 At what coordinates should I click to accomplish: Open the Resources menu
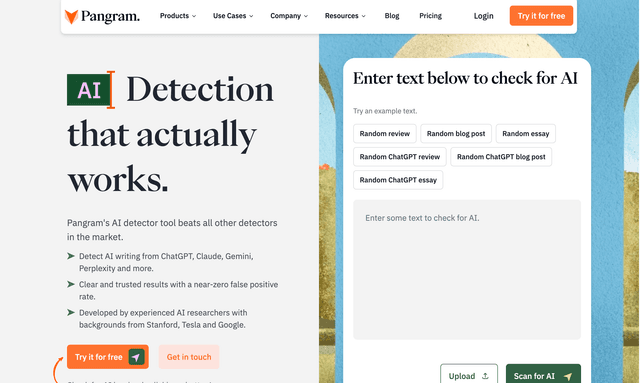[345, 16]
